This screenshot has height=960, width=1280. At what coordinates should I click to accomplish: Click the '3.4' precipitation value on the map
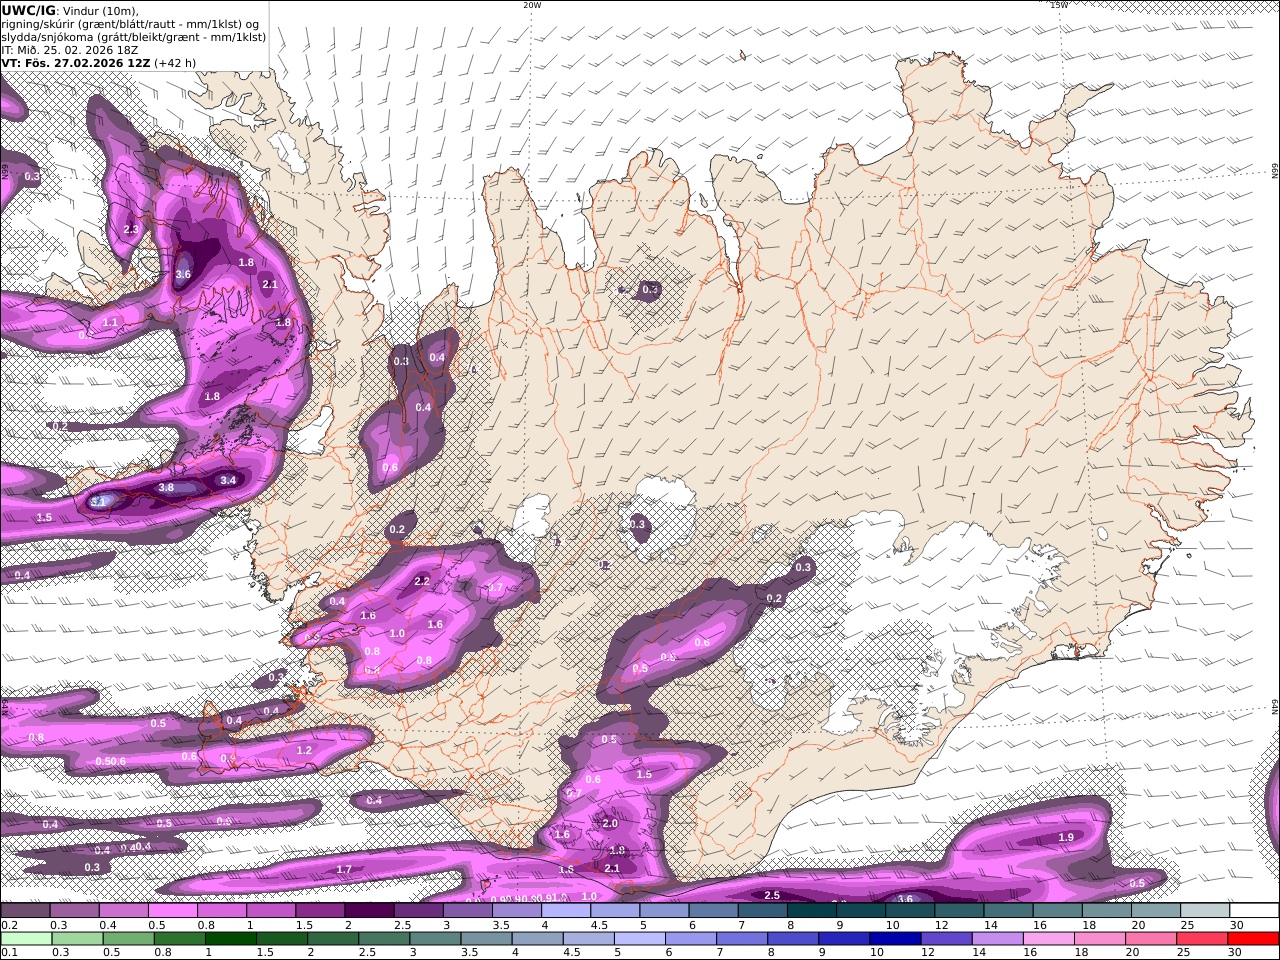[x=228, y=480]
